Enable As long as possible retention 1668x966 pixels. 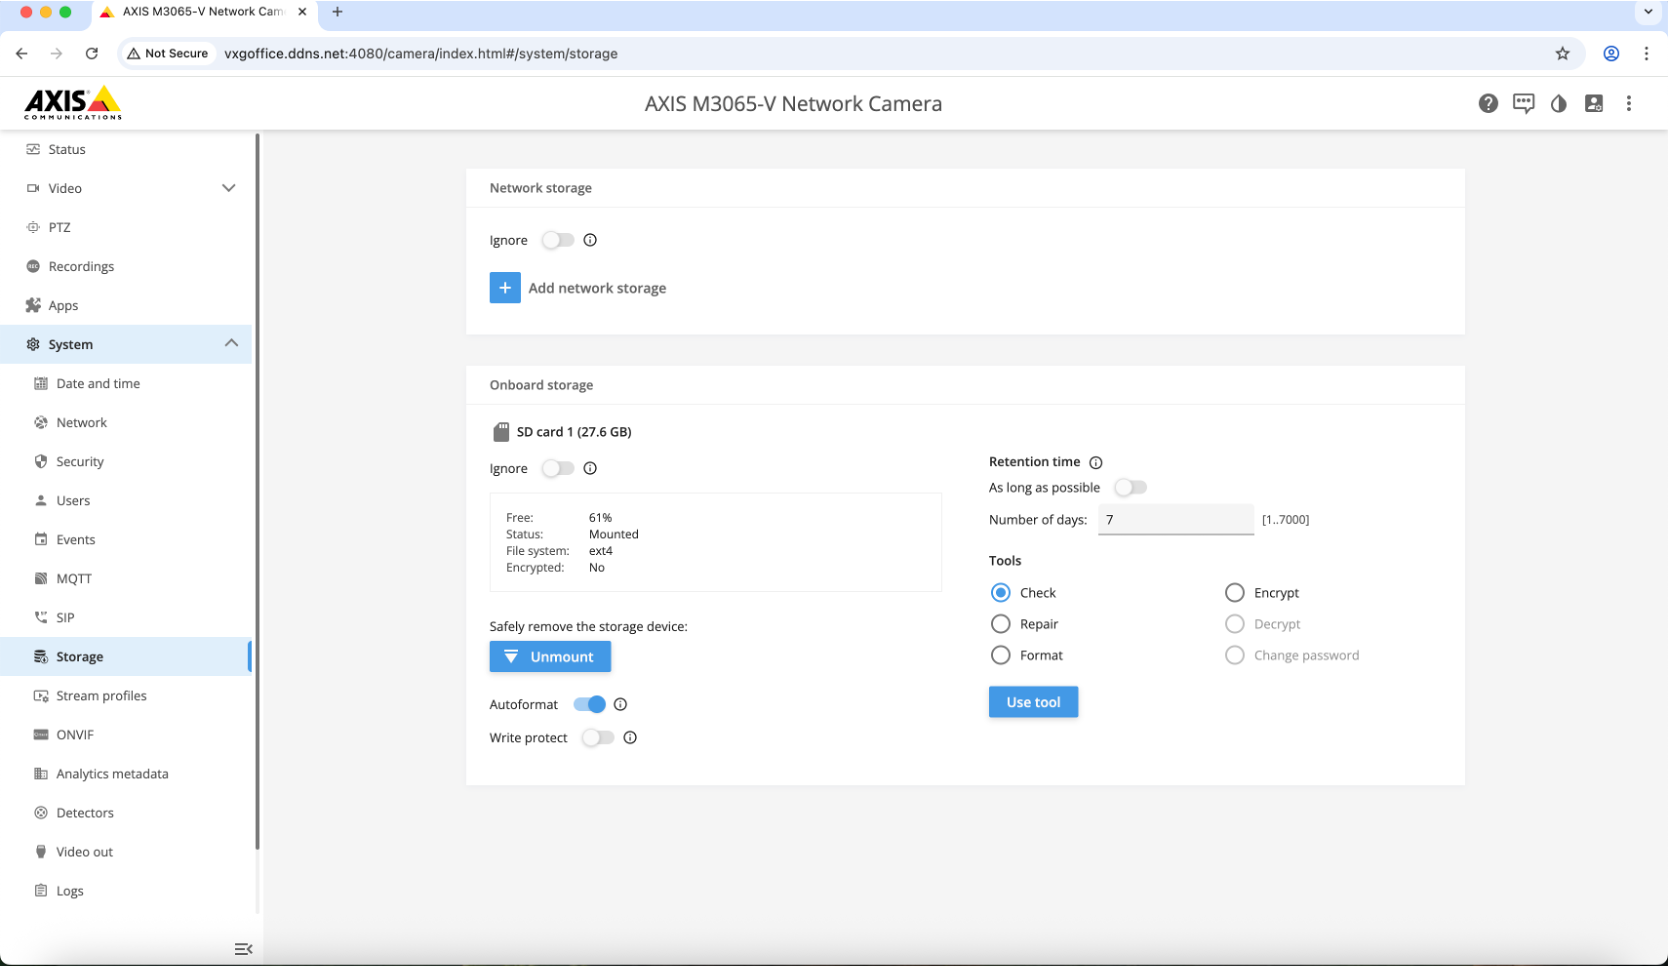coord(1130,488)
